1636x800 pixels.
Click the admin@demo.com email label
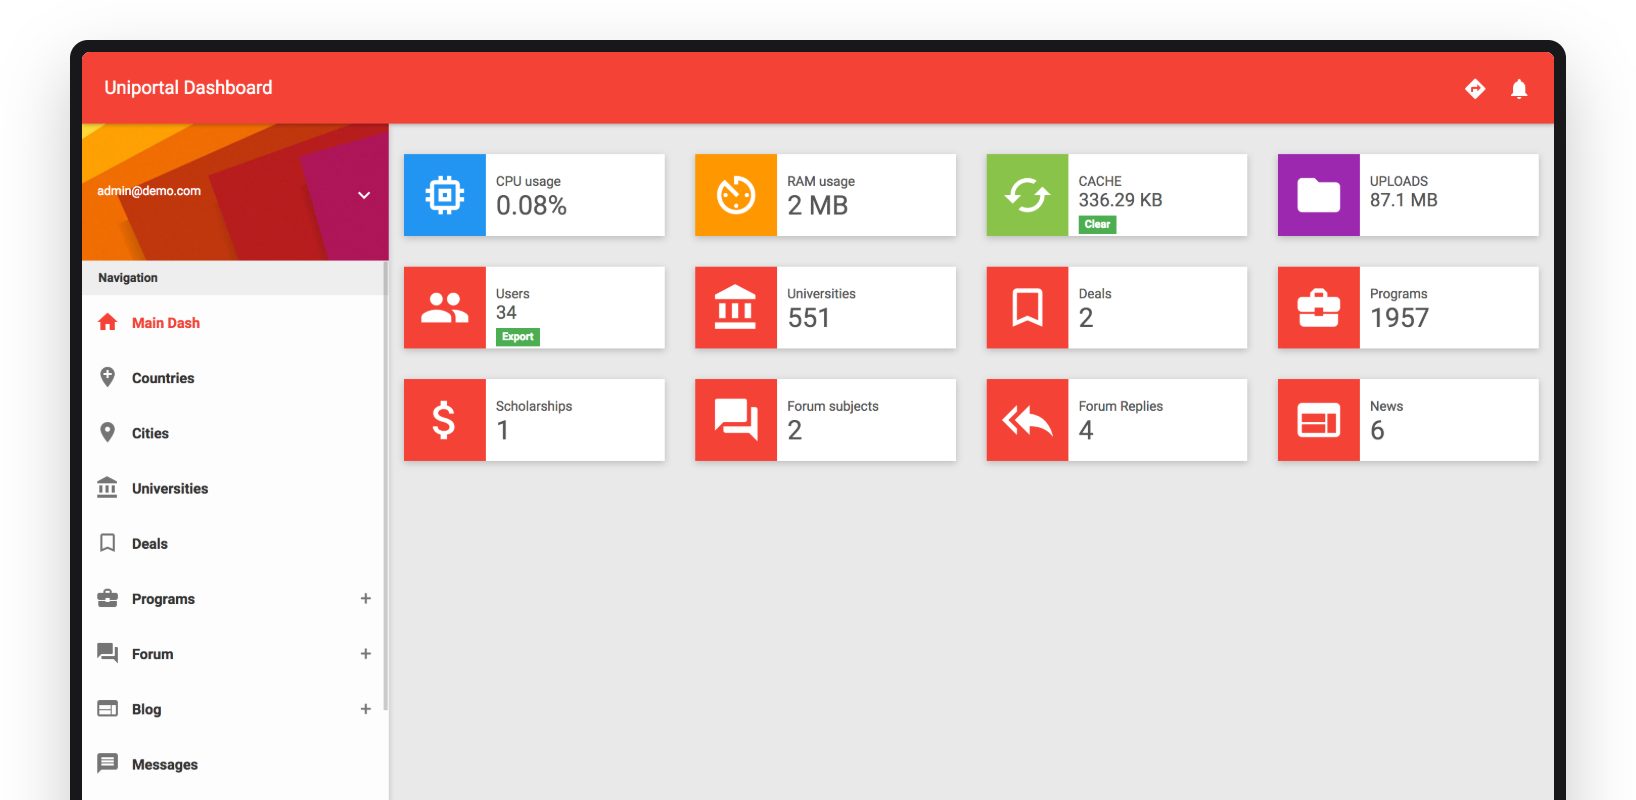pyautogui.click(x=149, y=191)
